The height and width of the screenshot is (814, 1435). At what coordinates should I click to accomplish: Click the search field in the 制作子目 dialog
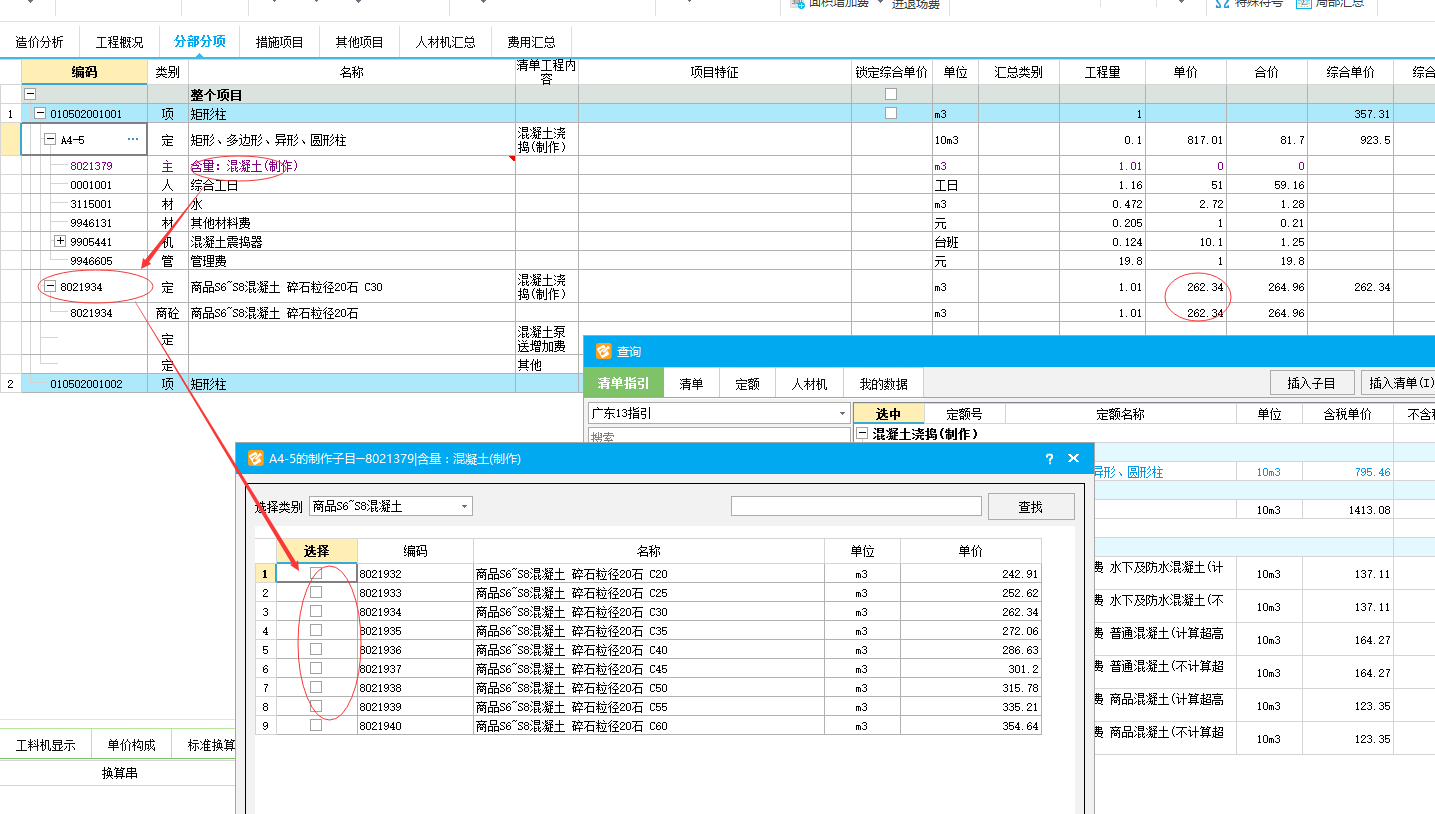pos(856,507)
